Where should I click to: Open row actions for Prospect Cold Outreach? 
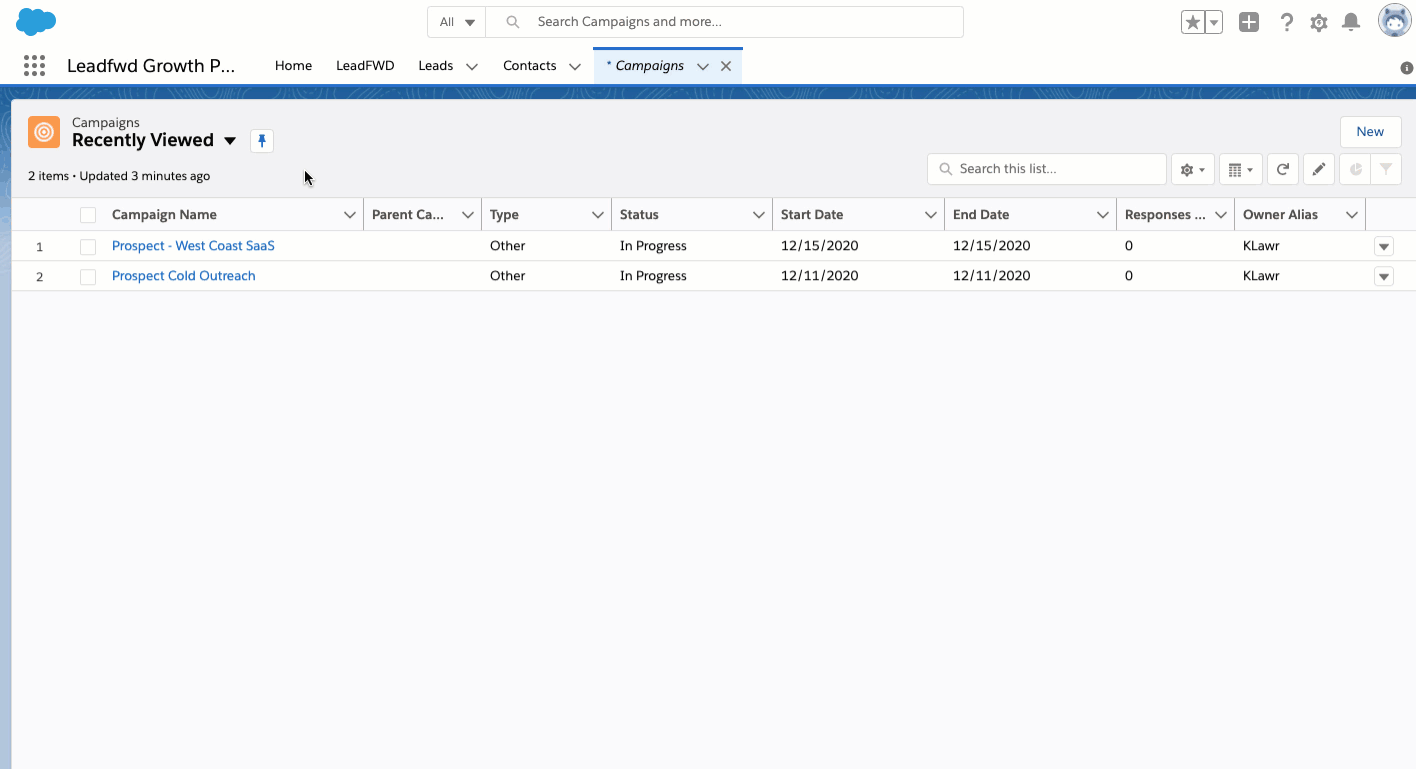click(x=1384, y=277)
